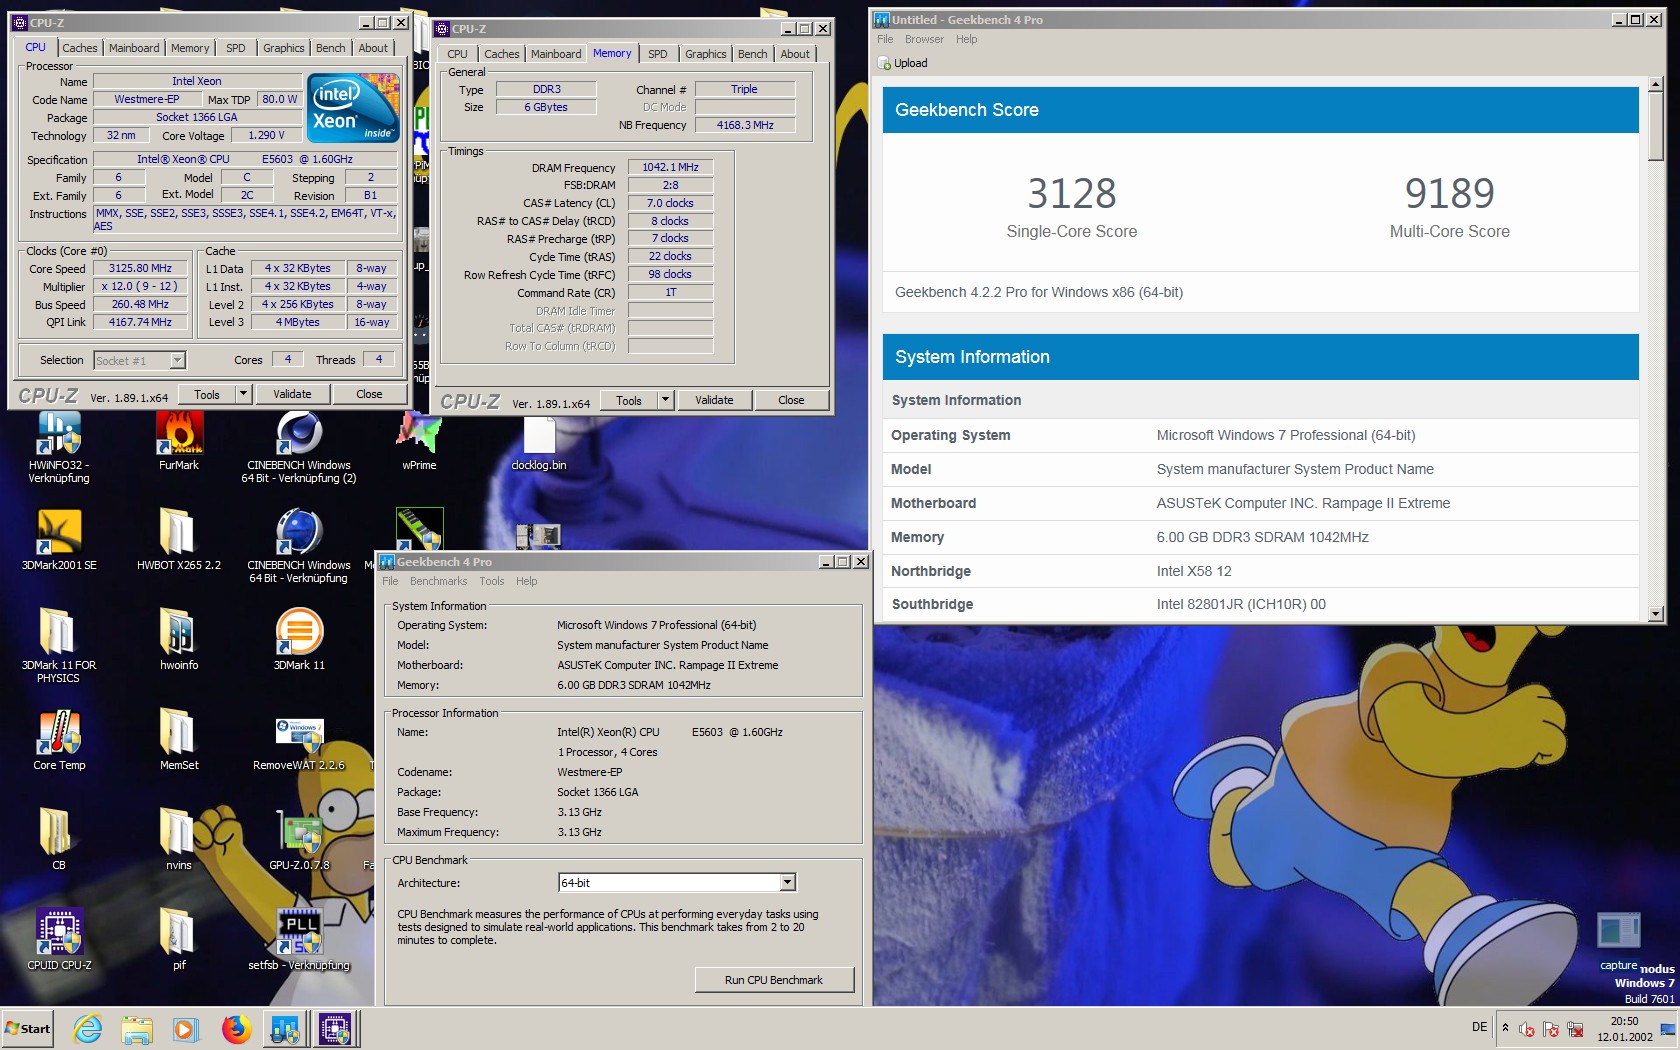This screenshot has width=1680, height=1050.
Task: Launch FurMark desktop icon
Action: (179, 441)
